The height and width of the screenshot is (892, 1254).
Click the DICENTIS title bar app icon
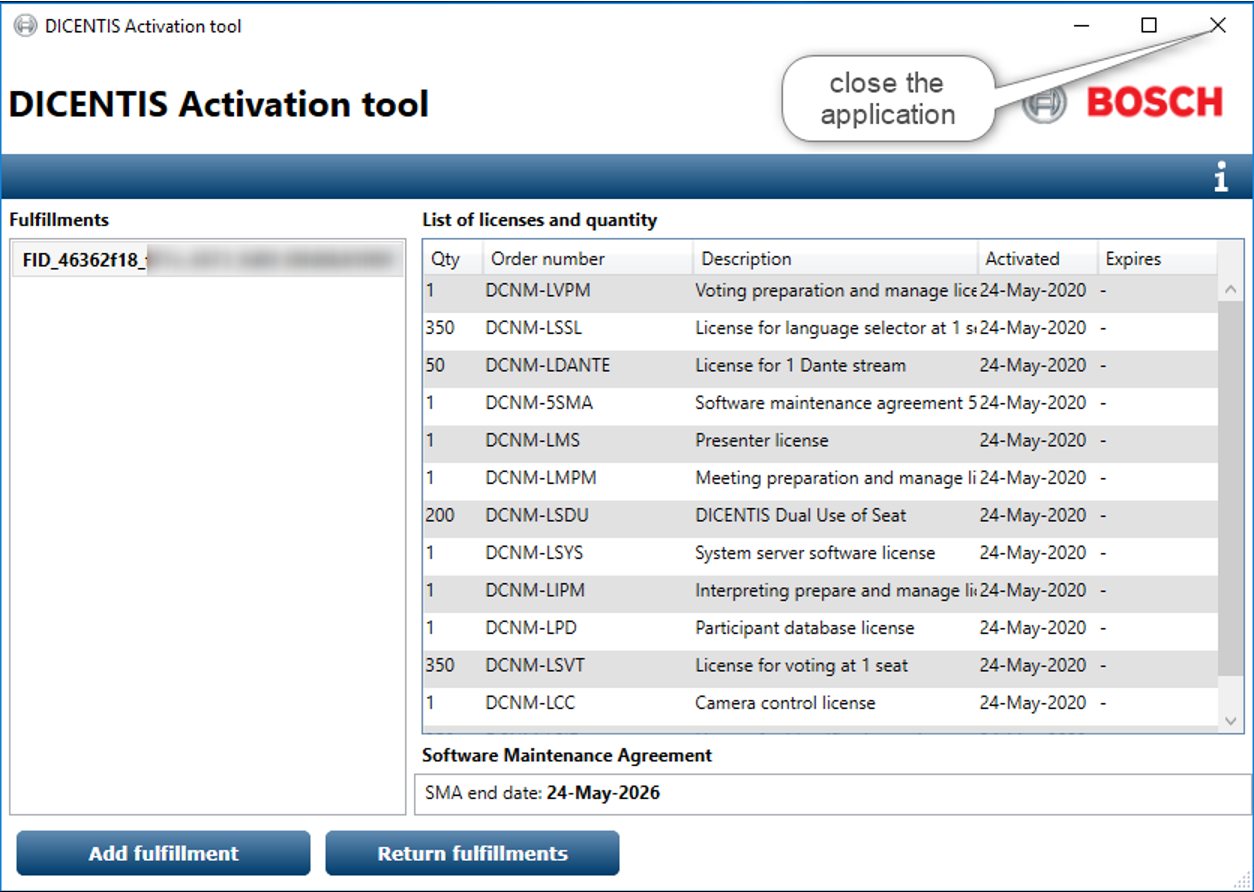25,26
